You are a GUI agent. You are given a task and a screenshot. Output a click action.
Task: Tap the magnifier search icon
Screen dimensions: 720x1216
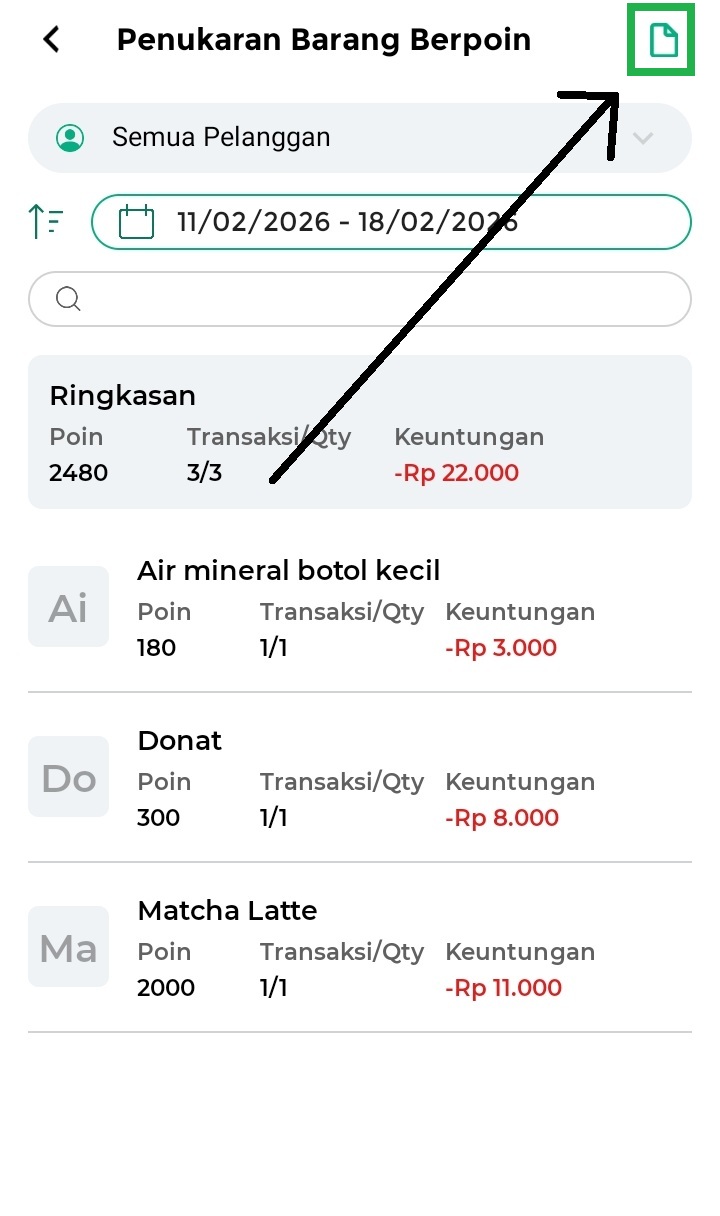click(68, 298)
